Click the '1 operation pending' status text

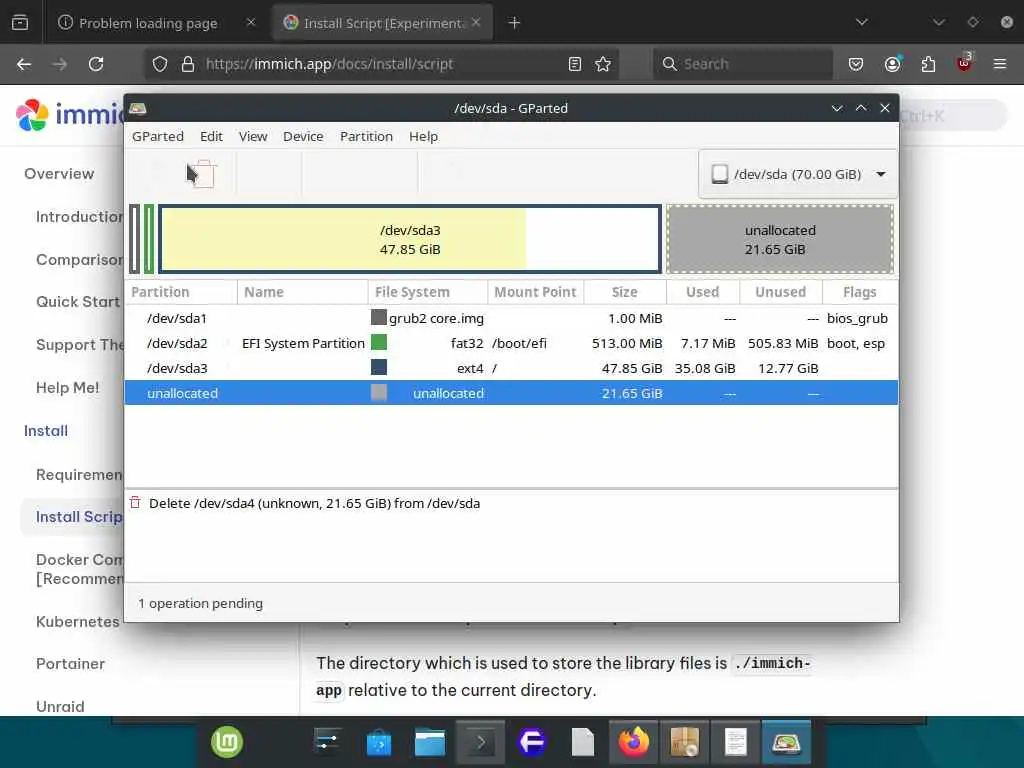[x=200, y=603]
